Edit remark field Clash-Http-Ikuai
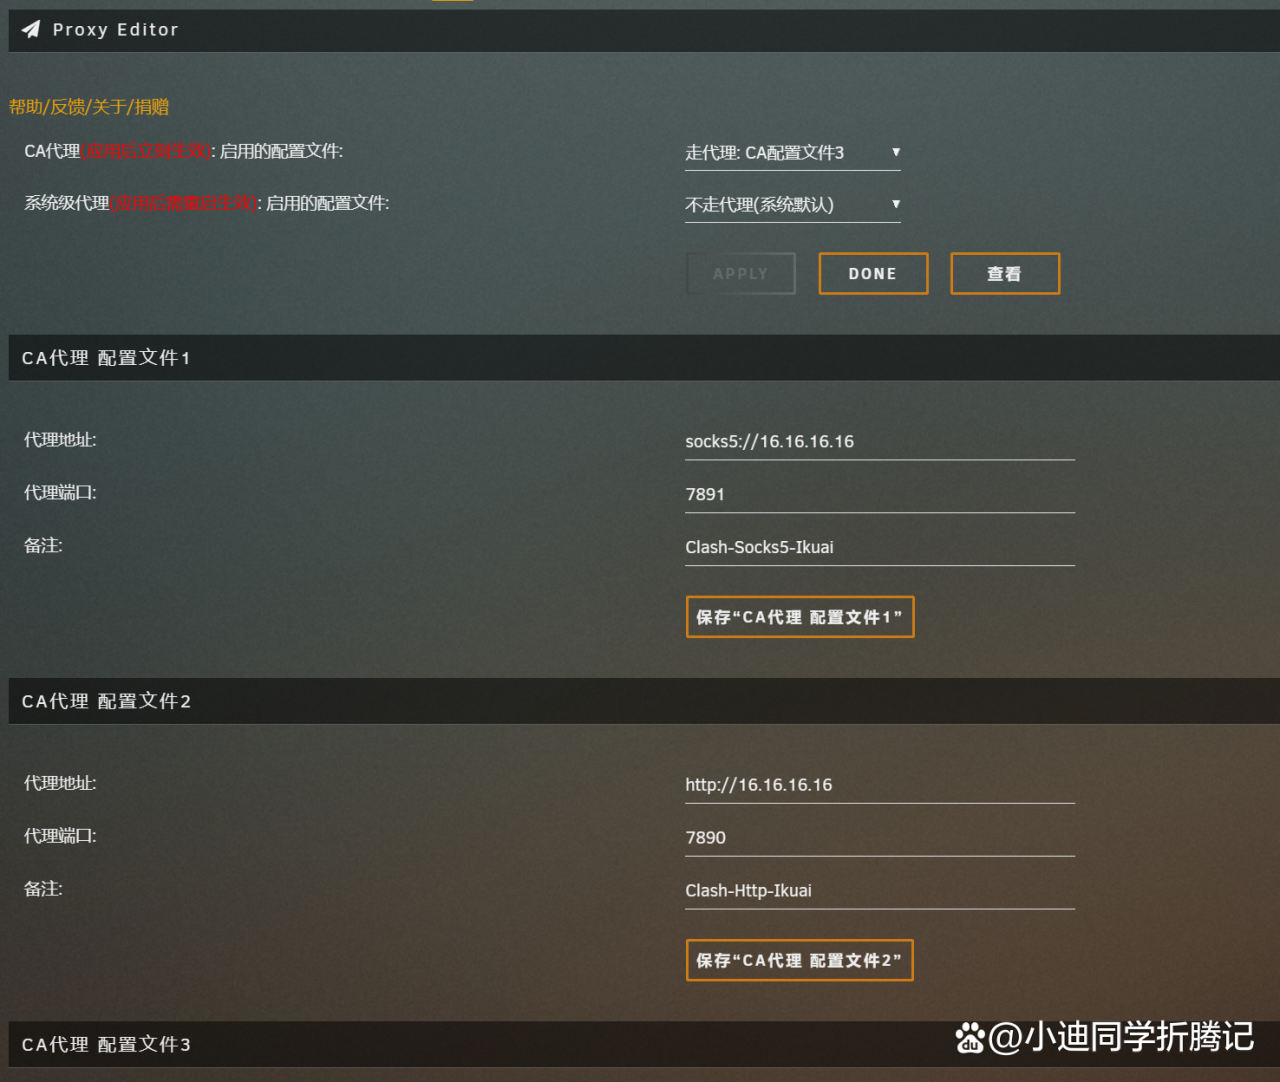Viewport: 1280px width, 1082px height. point(880,891)
